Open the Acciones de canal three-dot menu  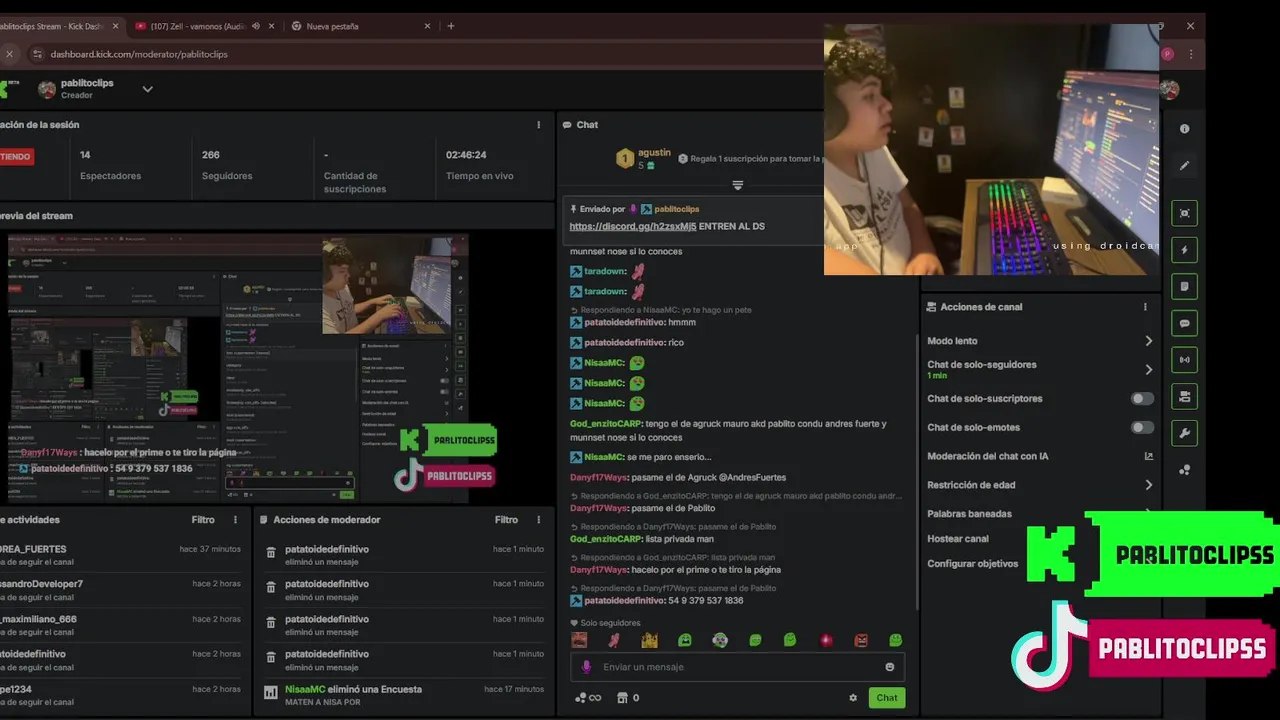(1145, 307)
